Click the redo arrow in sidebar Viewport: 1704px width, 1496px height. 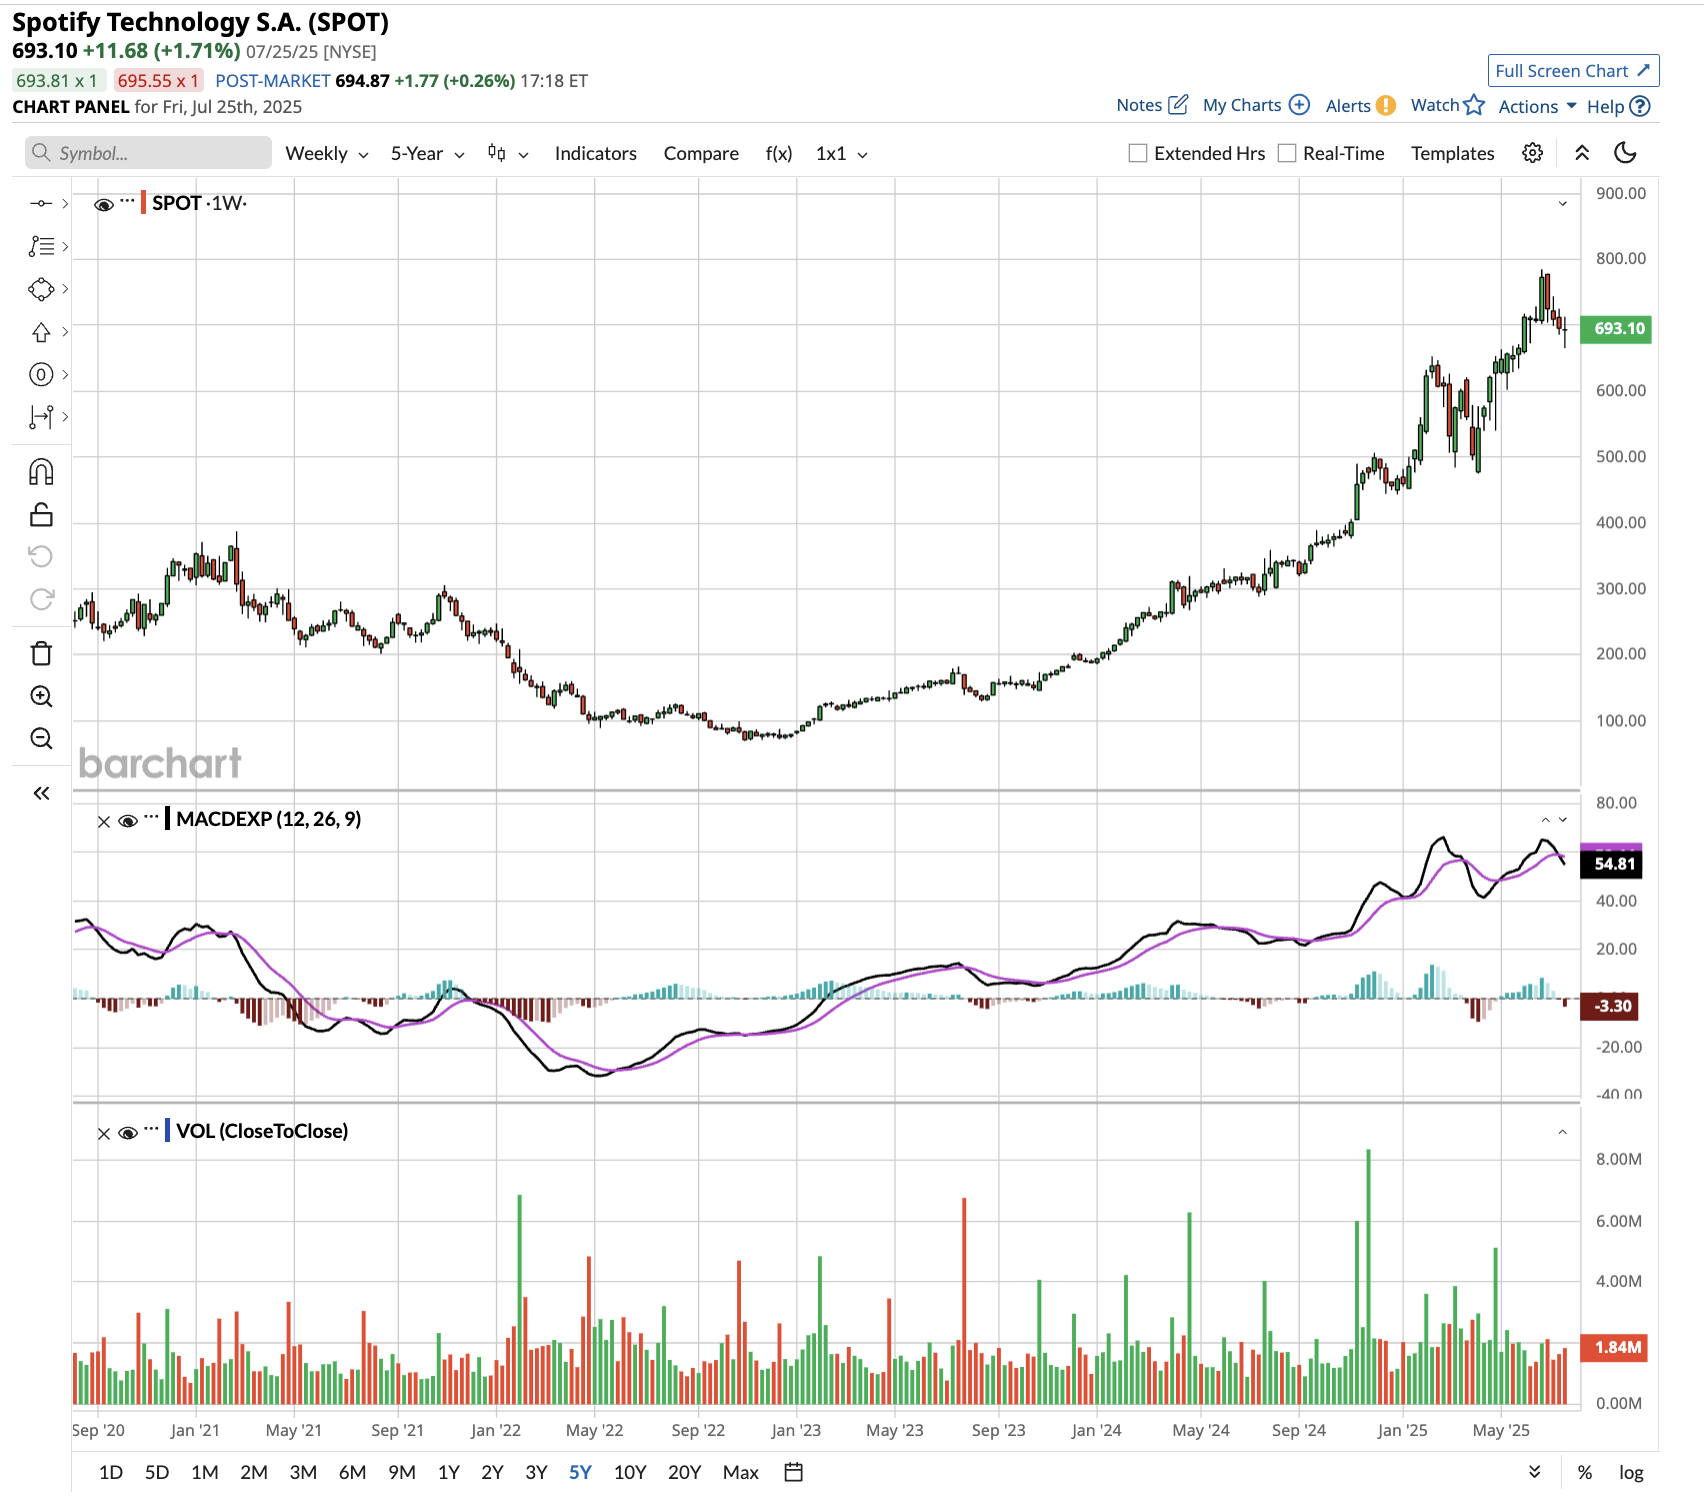(41, 599)
